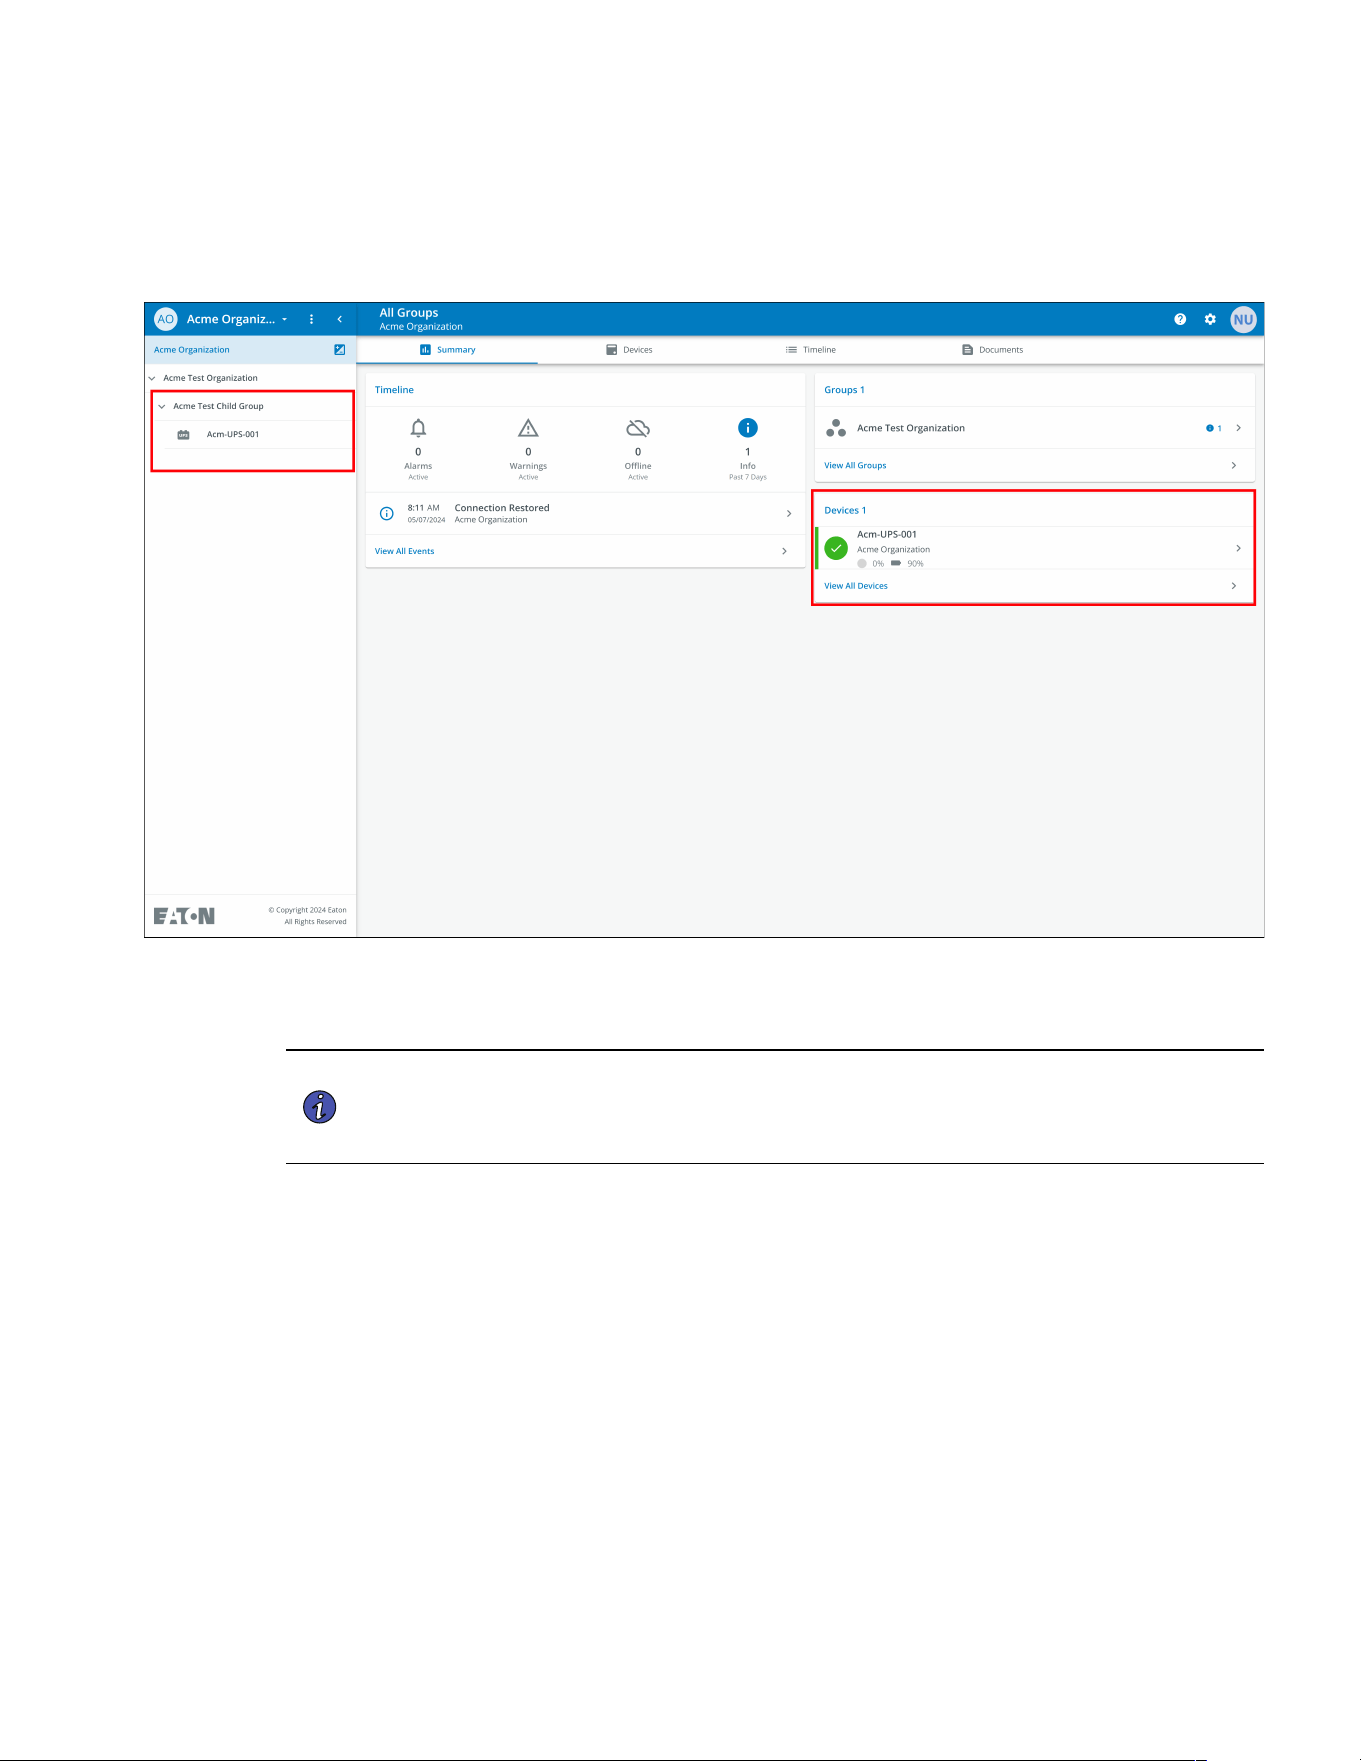This screenshot has width=1361, height=1761.
Task: Open the settings gear icon
Action: coord(1210,319)
